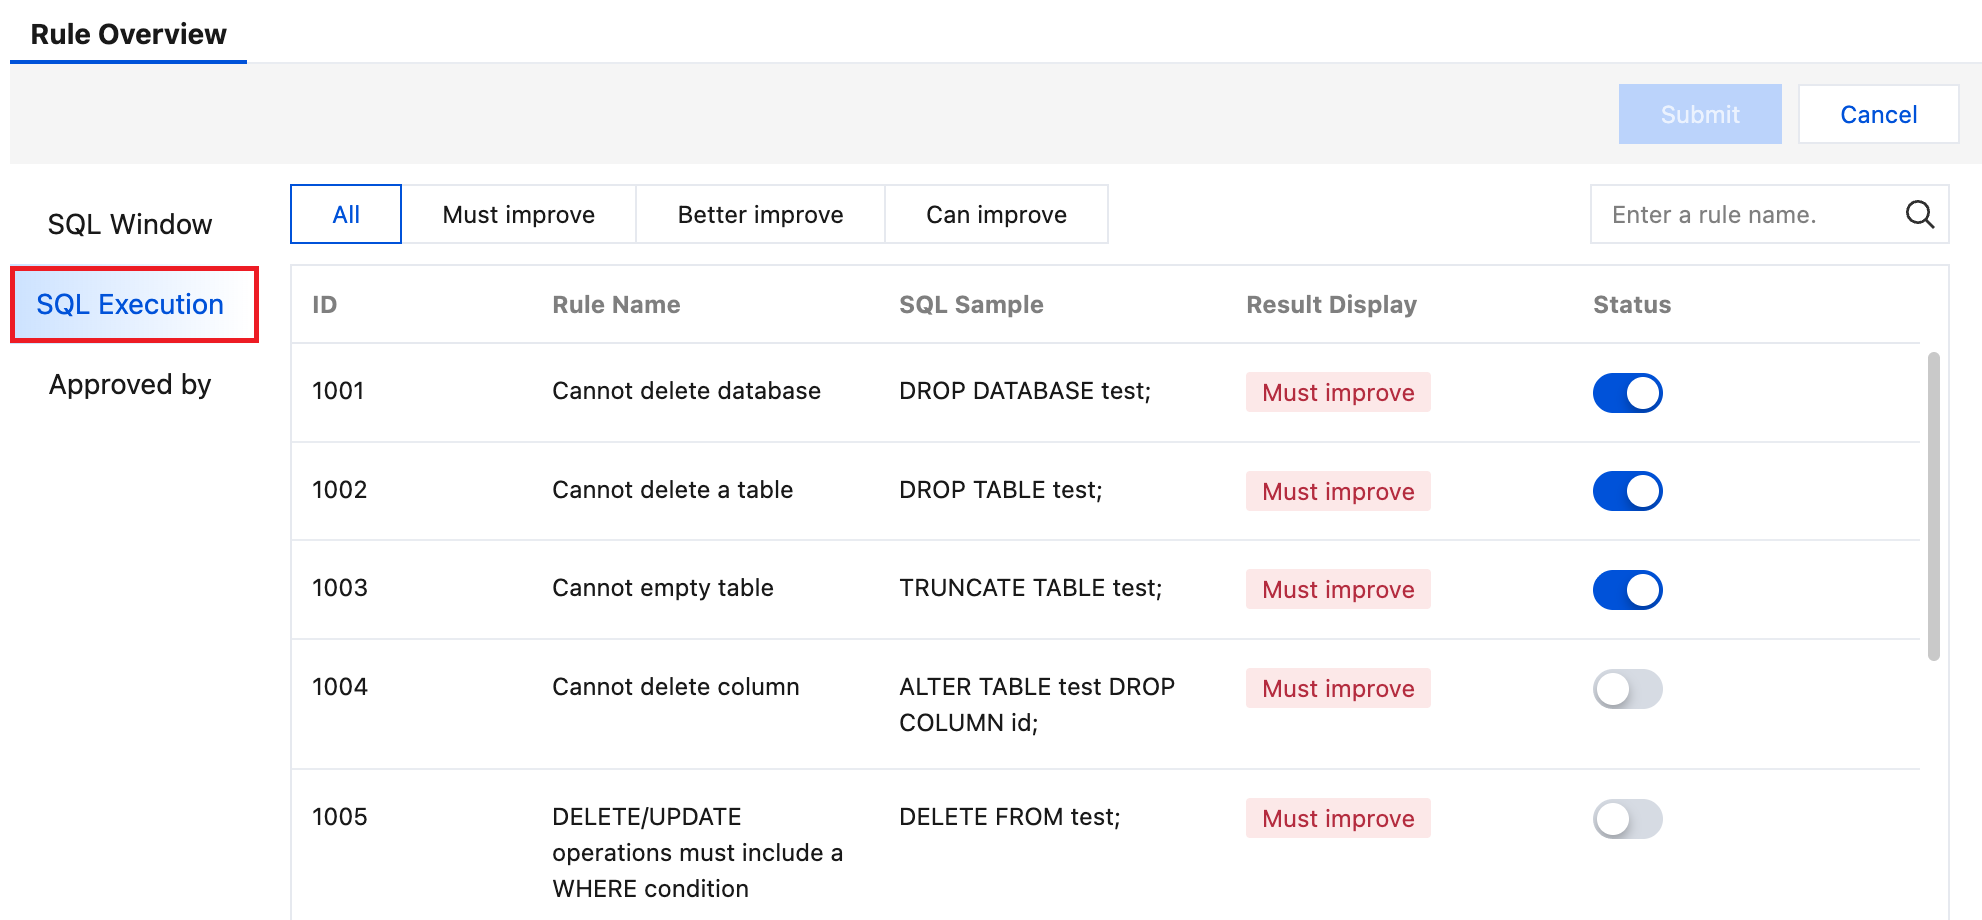Show Better improve rules
Image resolution: width=1982 pixels, height=920 pixels.
pos(760,214)
